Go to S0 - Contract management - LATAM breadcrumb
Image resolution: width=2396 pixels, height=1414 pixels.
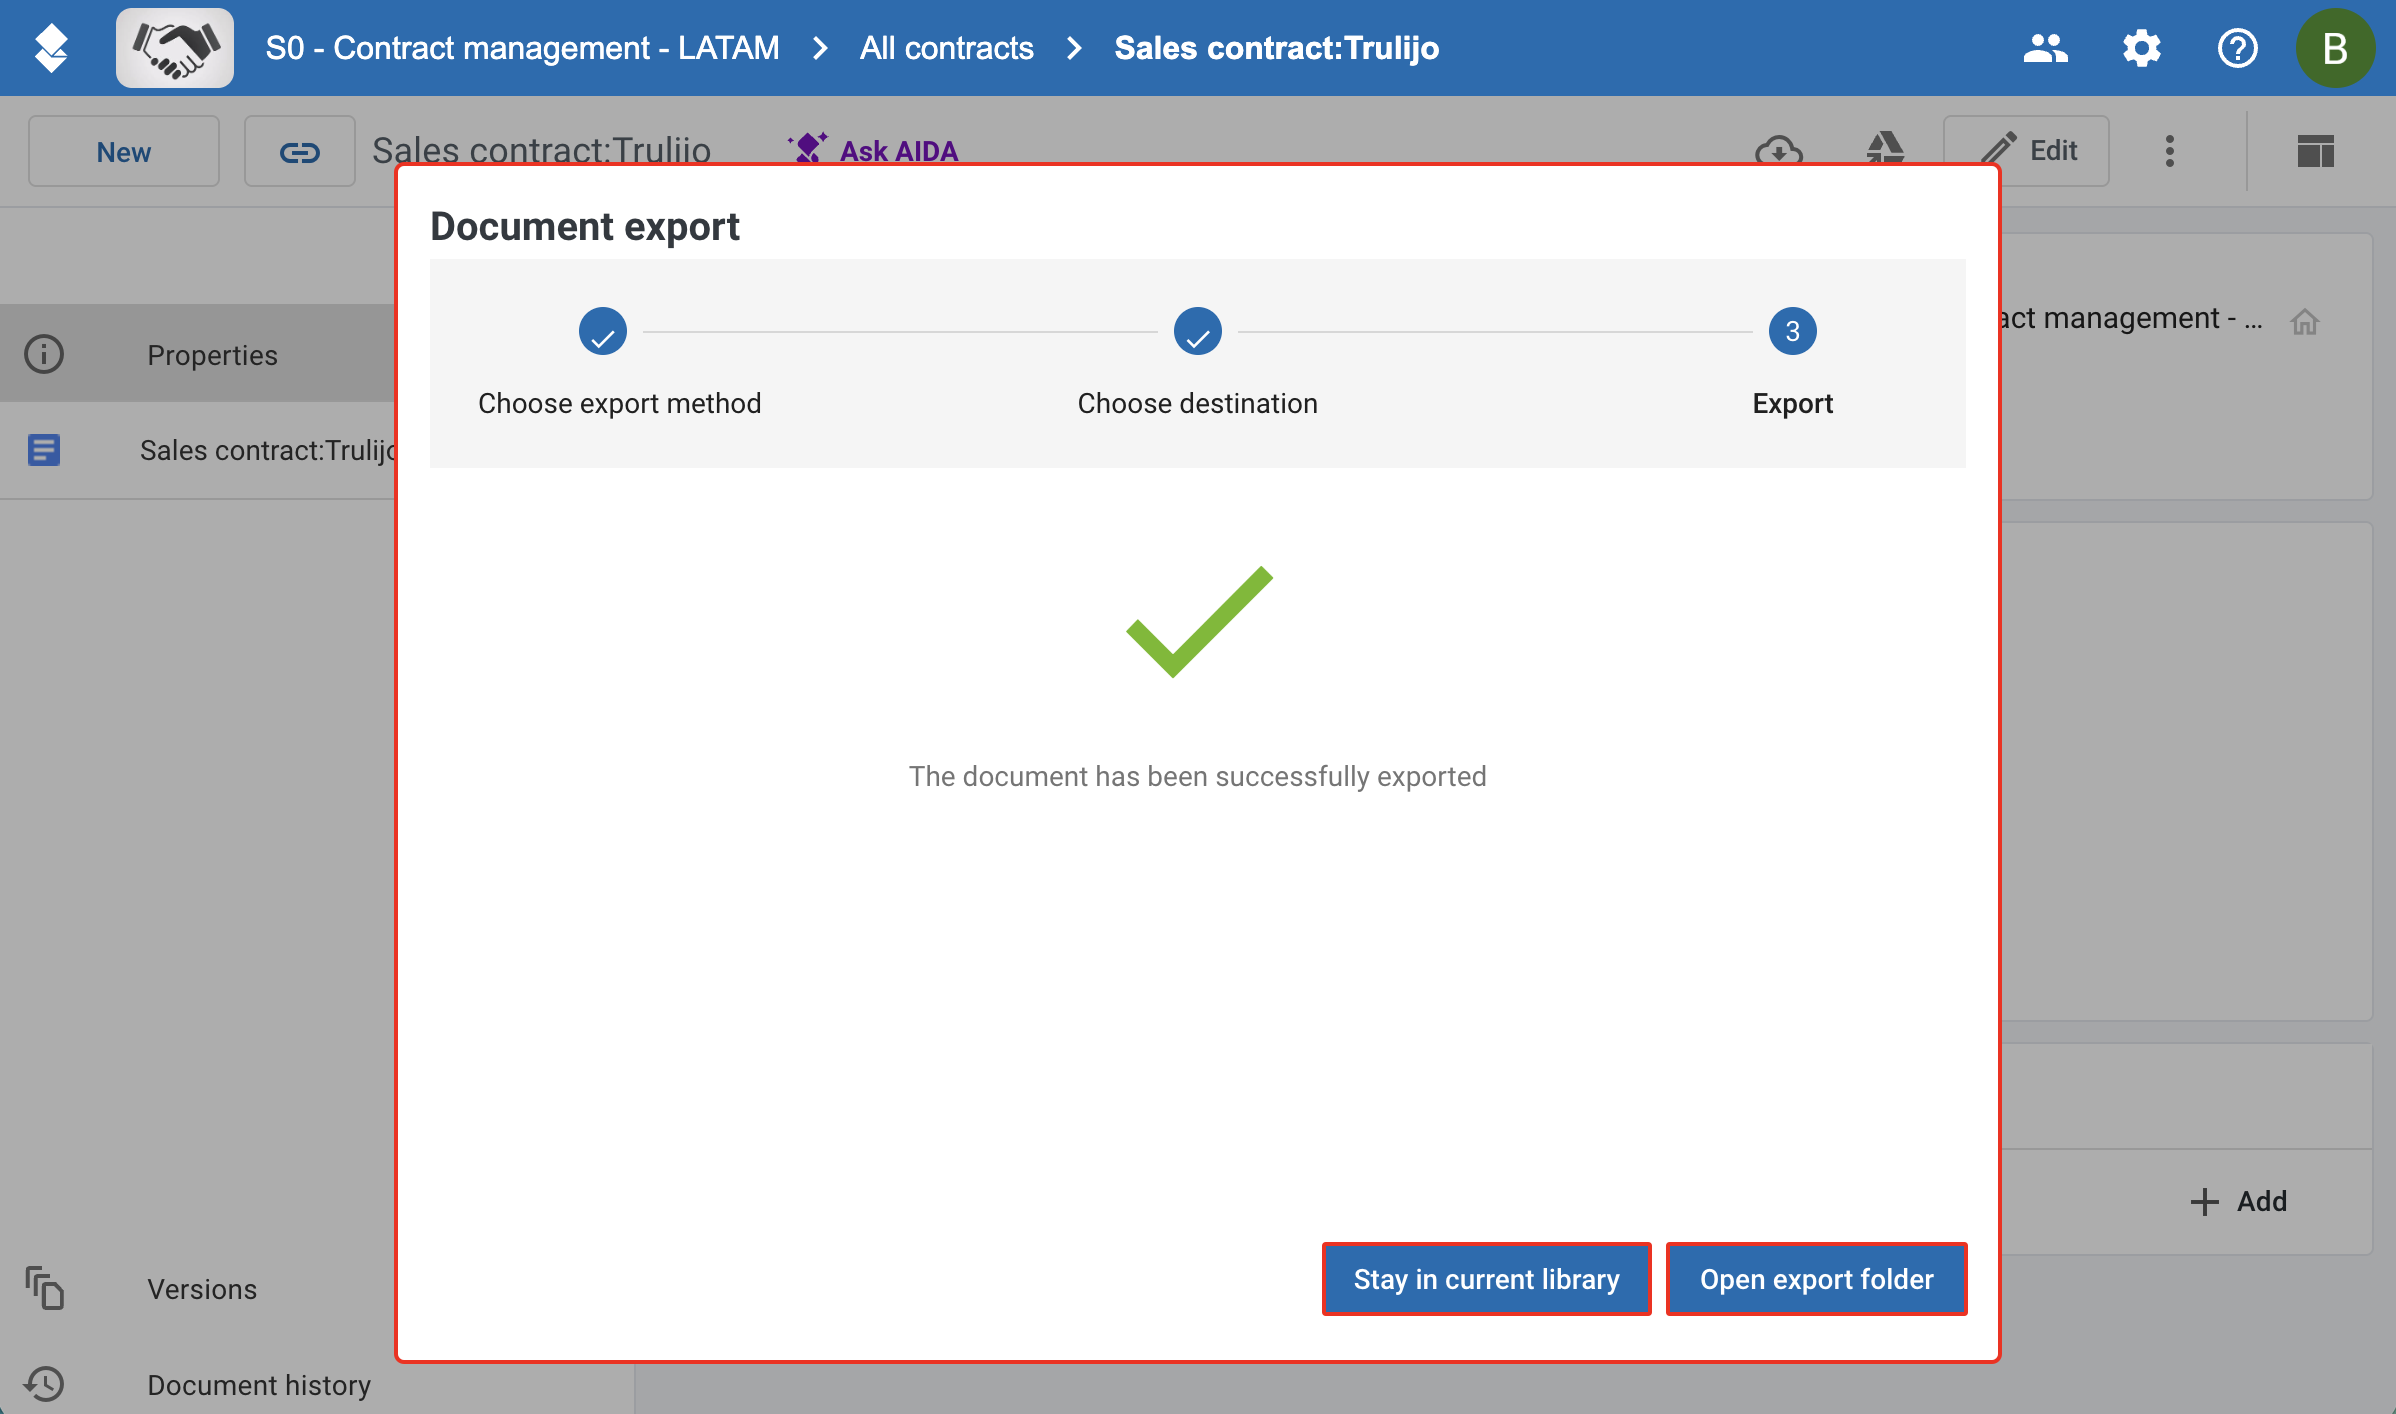(x=522, y=48)
